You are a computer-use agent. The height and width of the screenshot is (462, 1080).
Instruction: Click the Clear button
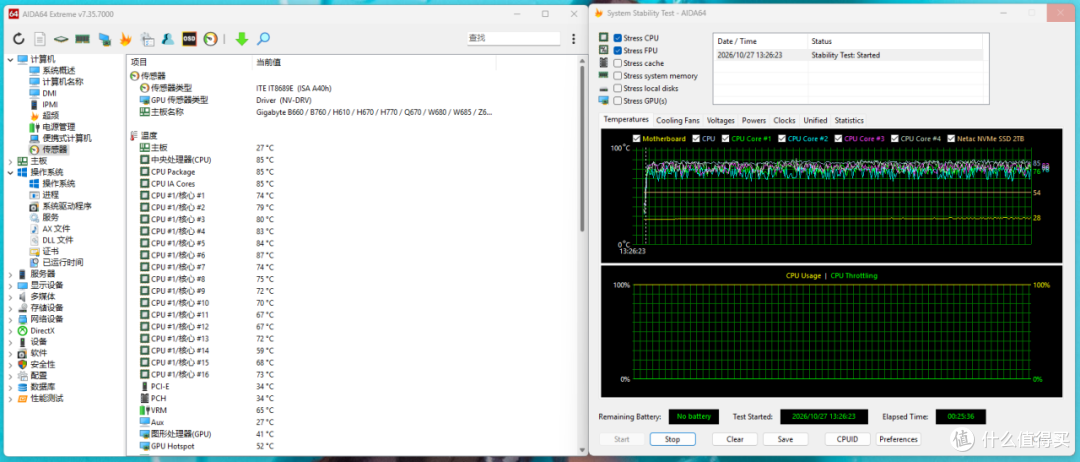[735, 439]
